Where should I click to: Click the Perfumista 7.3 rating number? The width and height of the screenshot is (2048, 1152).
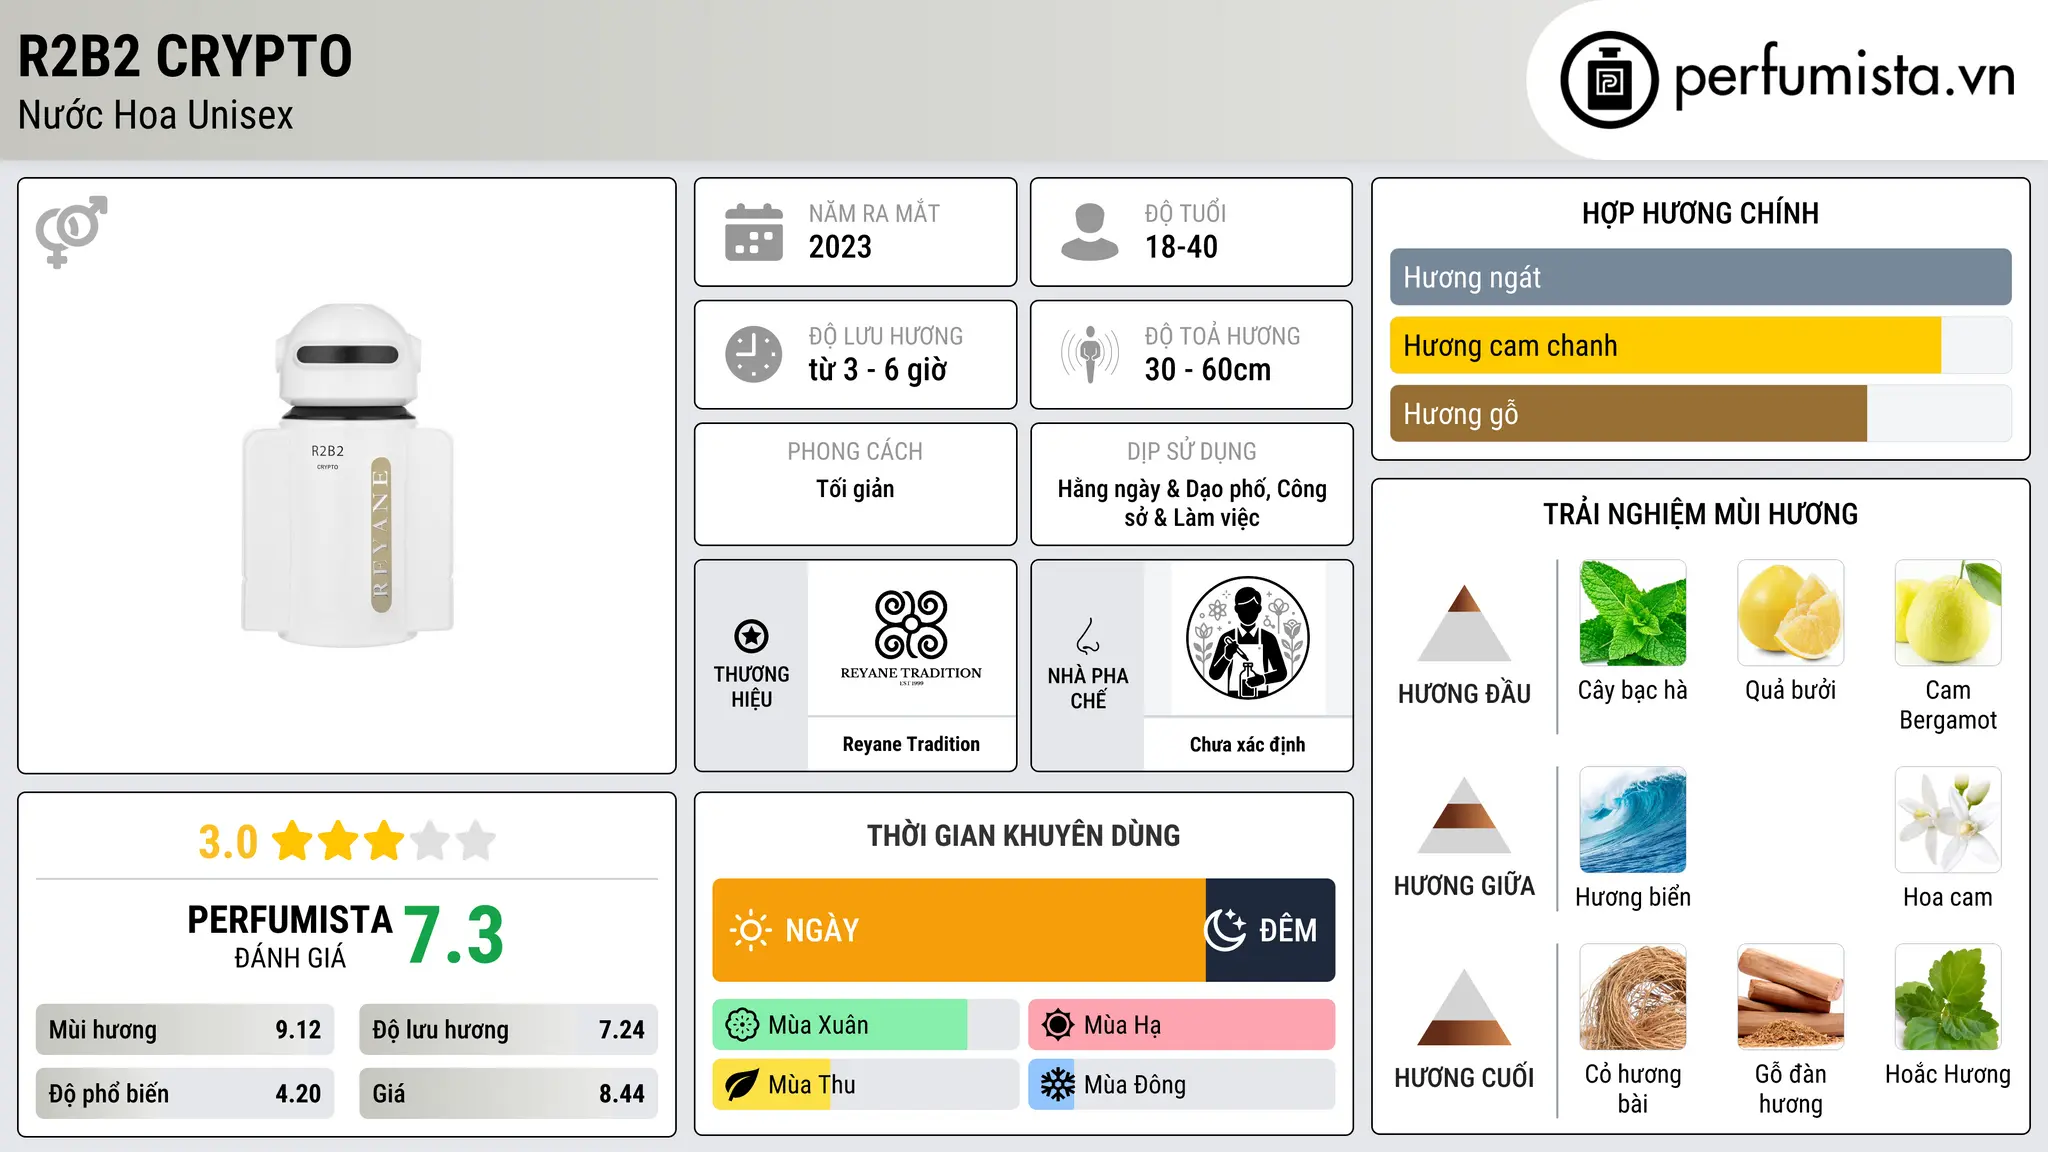(x=454, y=936)
